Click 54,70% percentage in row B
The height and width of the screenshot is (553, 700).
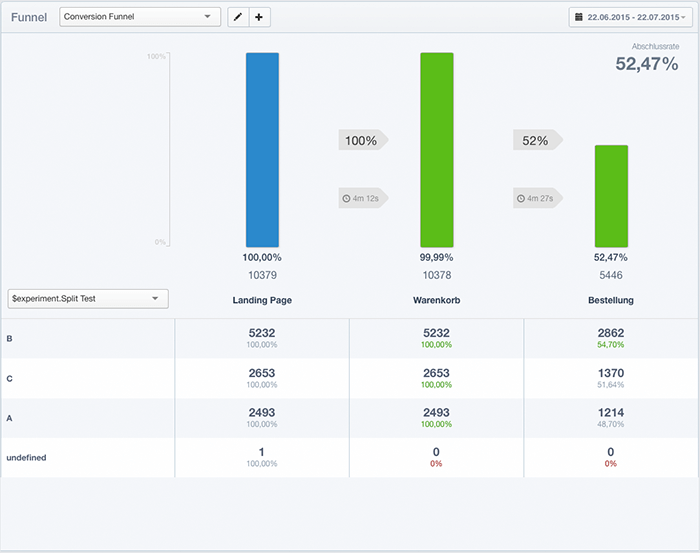tap(611, 345)
